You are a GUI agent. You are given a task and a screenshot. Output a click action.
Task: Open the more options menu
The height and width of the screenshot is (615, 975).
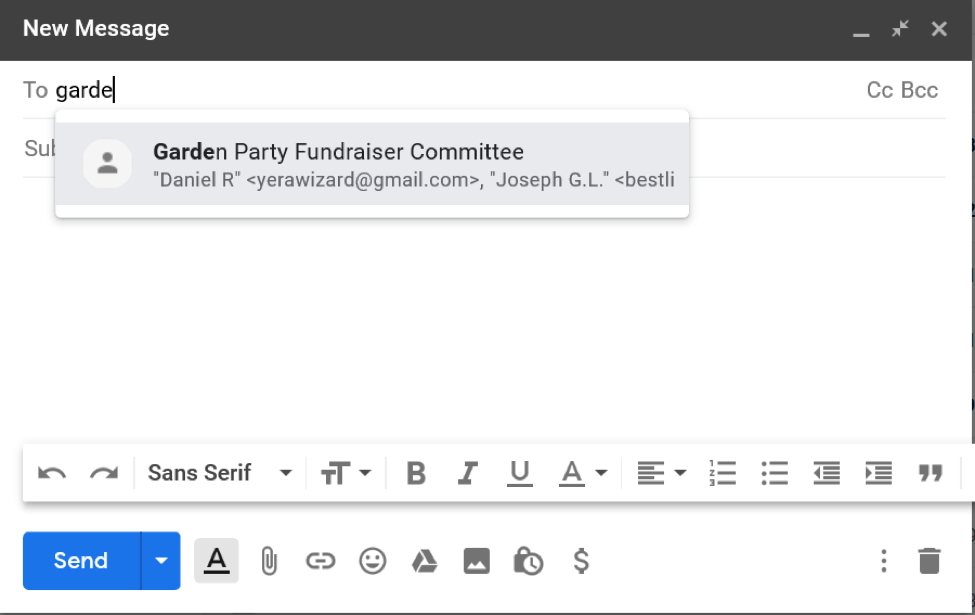(883, 561)
